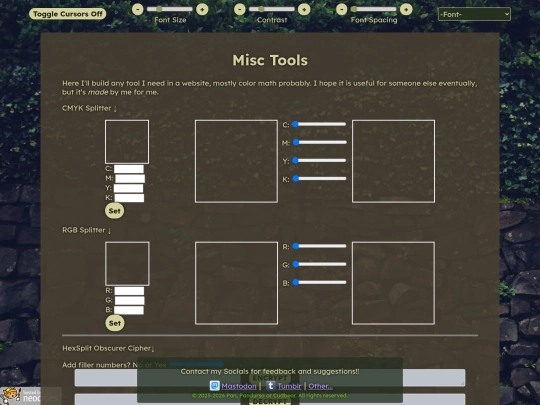
Task: Click the CMYK middle preview square
Action: (236, 161)
